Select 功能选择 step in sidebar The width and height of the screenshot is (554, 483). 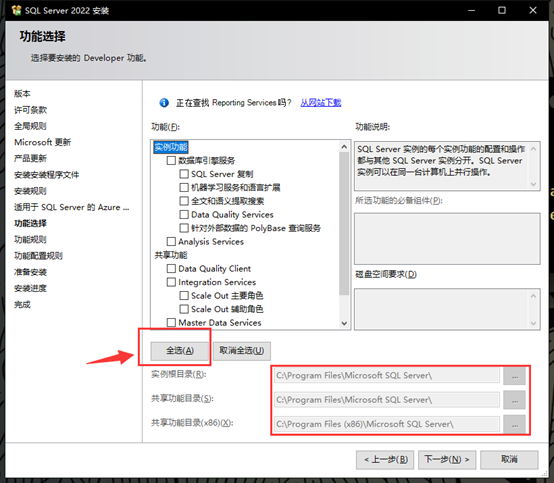coord(30,223)
